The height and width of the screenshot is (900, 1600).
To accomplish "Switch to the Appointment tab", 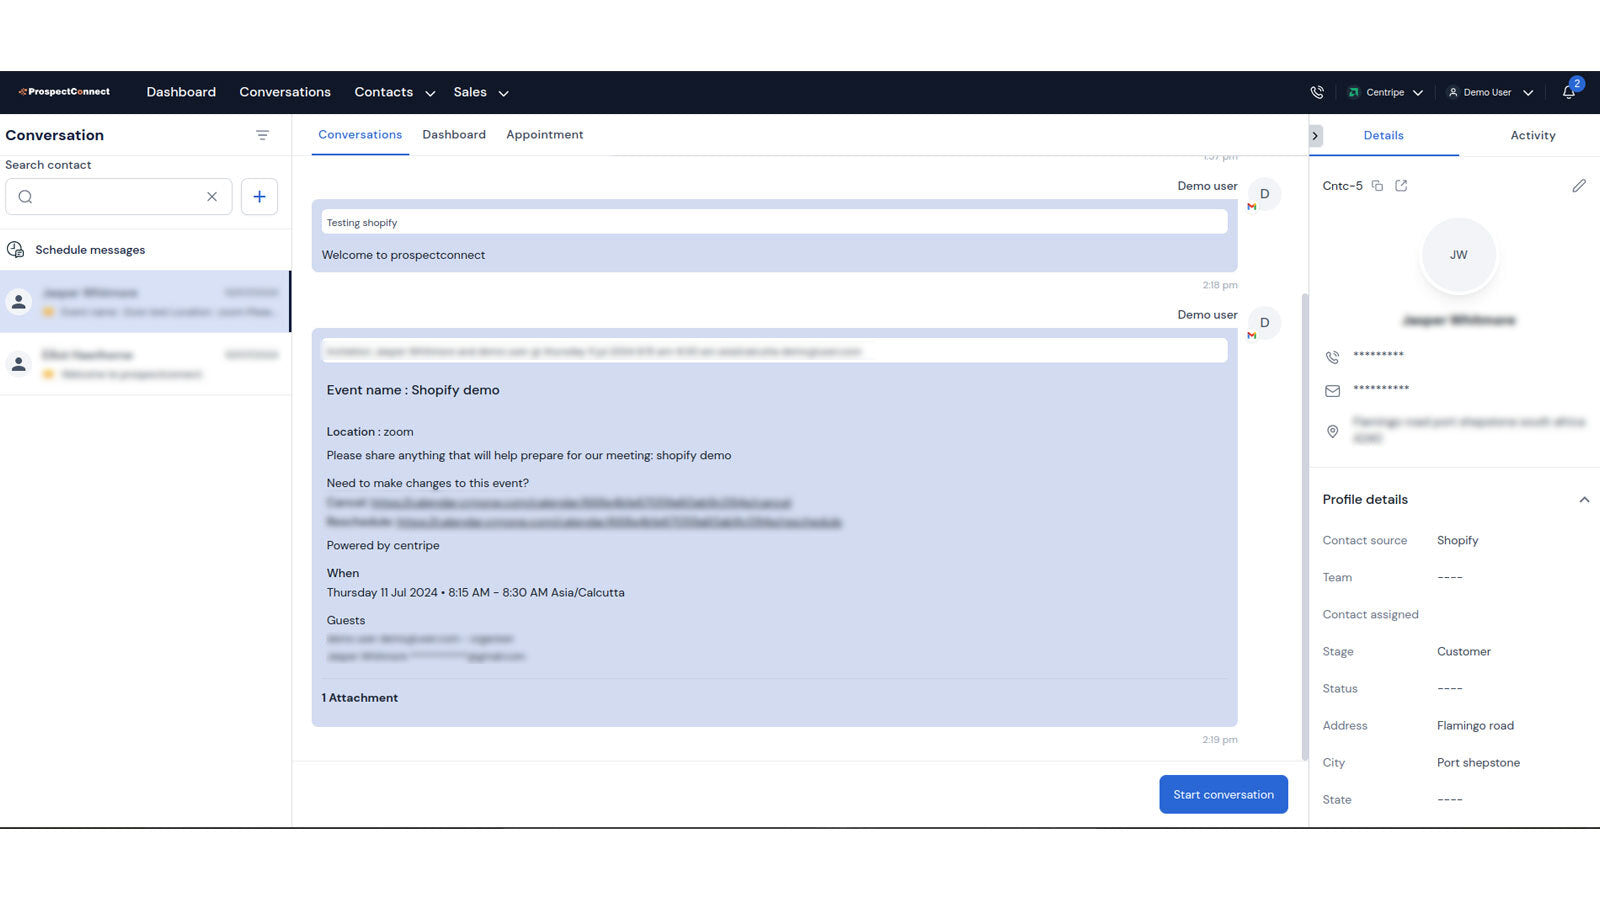I will coord(545,135).
